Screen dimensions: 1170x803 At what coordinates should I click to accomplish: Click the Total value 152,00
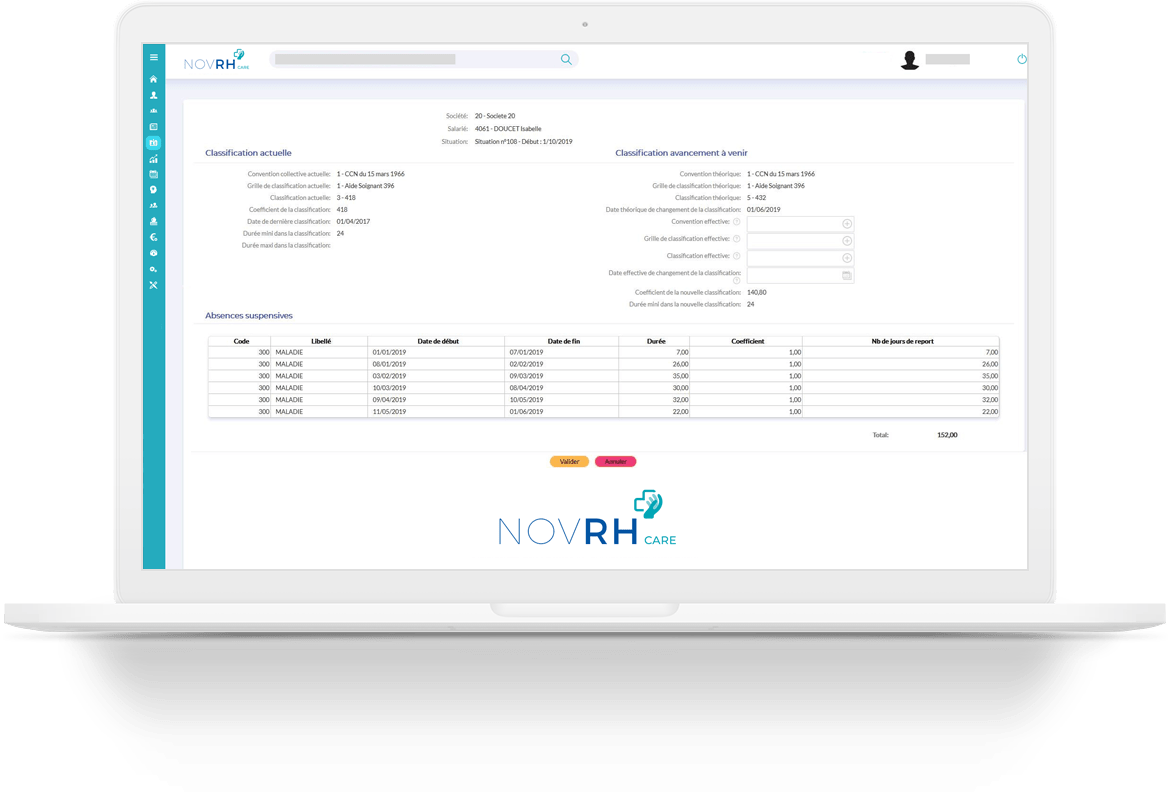(x=947, y=435)
